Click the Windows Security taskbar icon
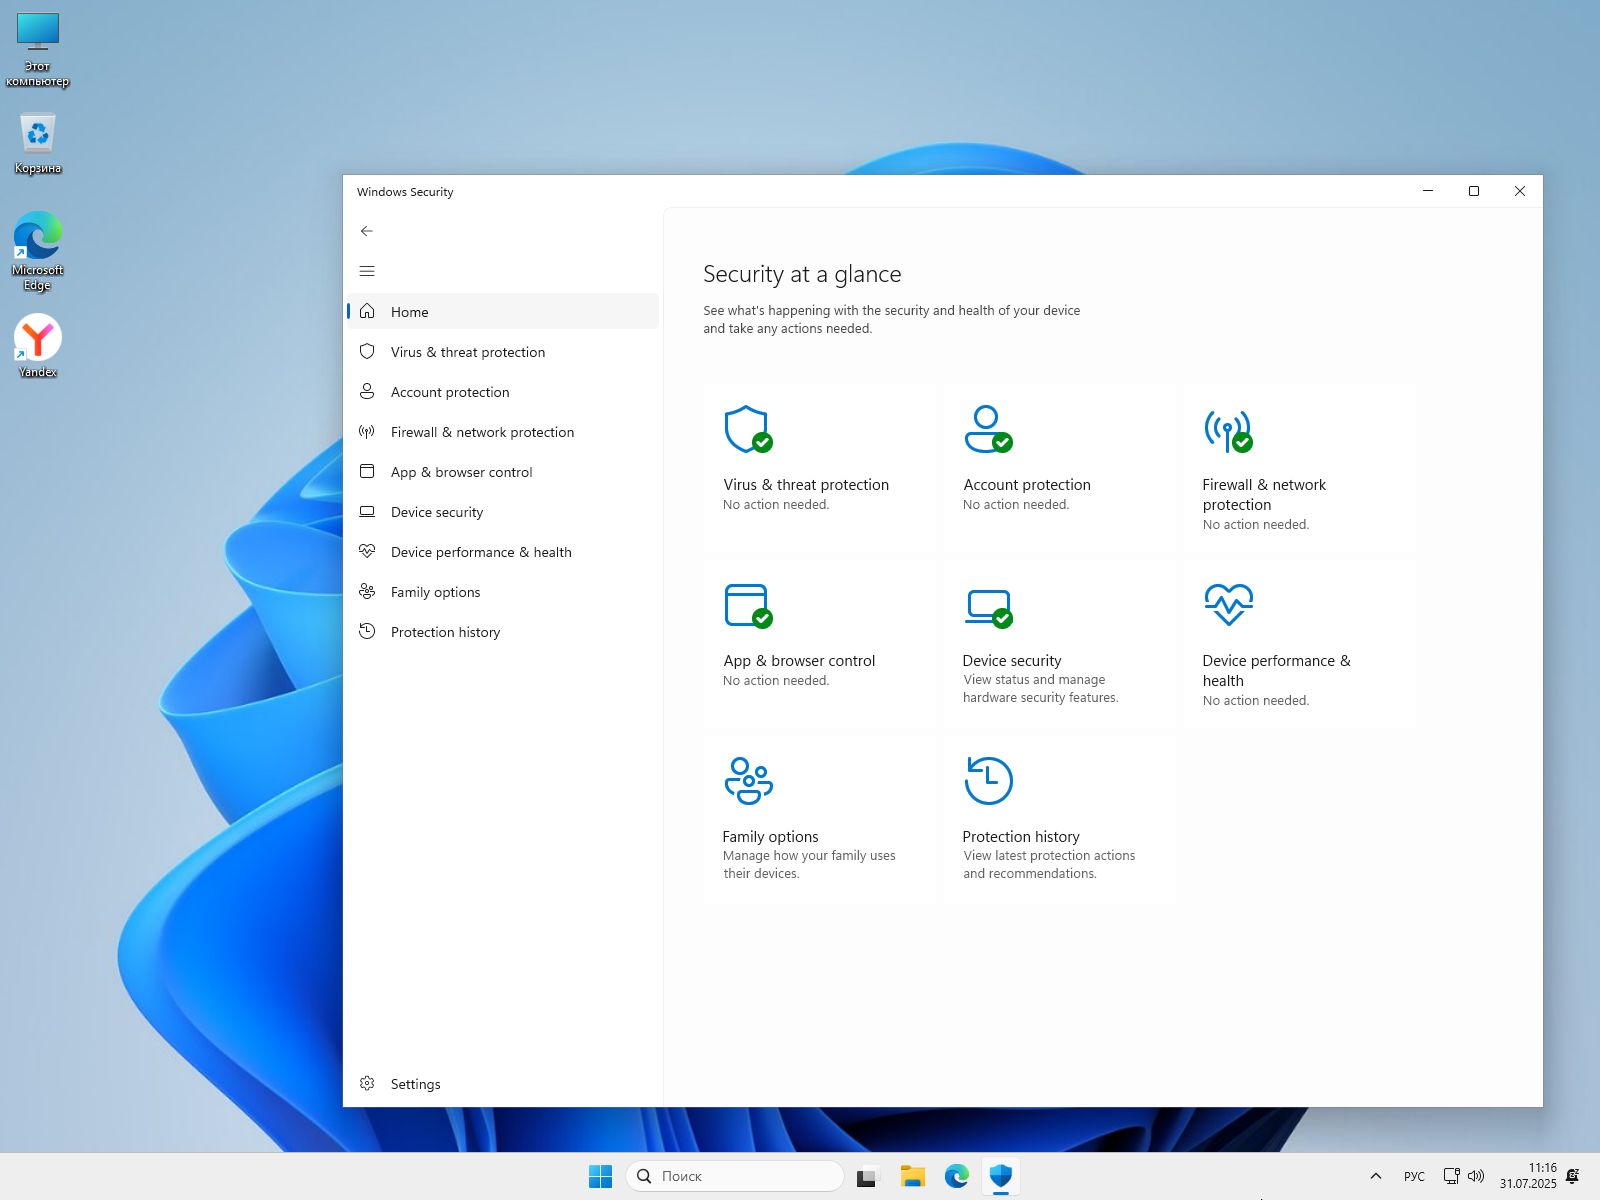The width and height of the screenshot is (1600, 1200). coord(1001,1177)
